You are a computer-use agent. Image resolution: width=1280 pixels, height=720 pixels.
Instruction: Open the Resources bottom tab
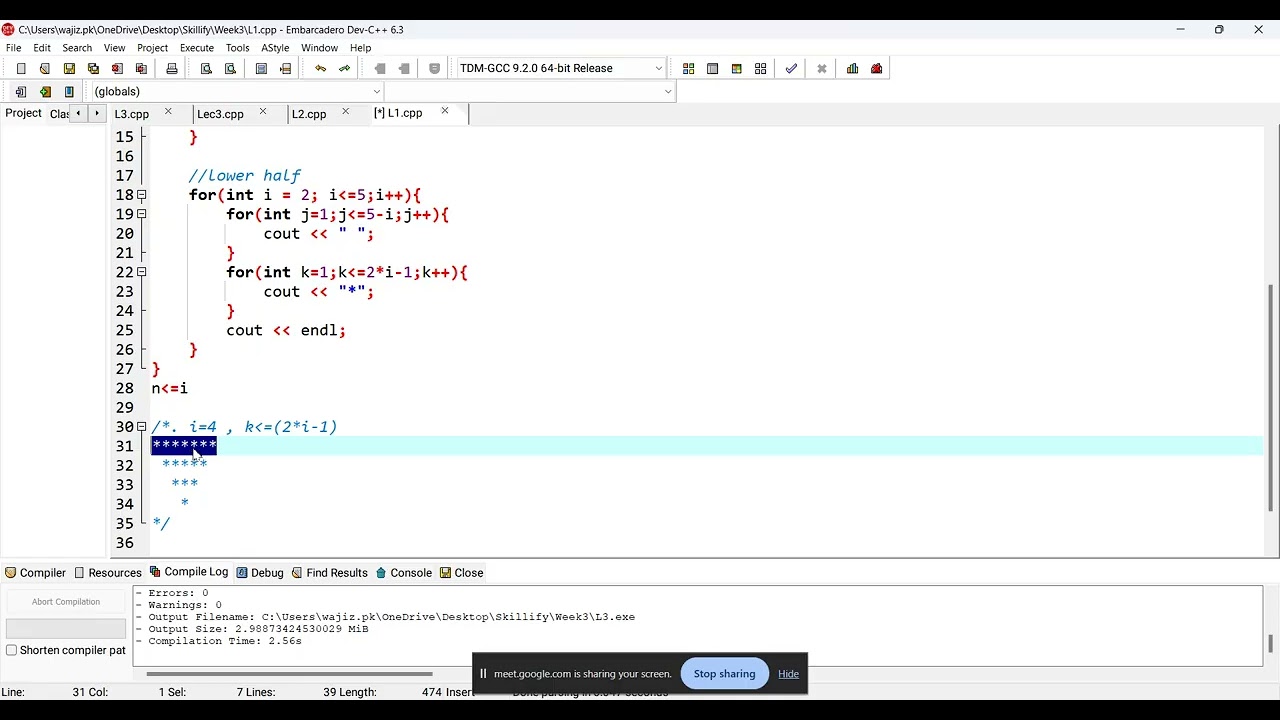click(x=108, y=573)
